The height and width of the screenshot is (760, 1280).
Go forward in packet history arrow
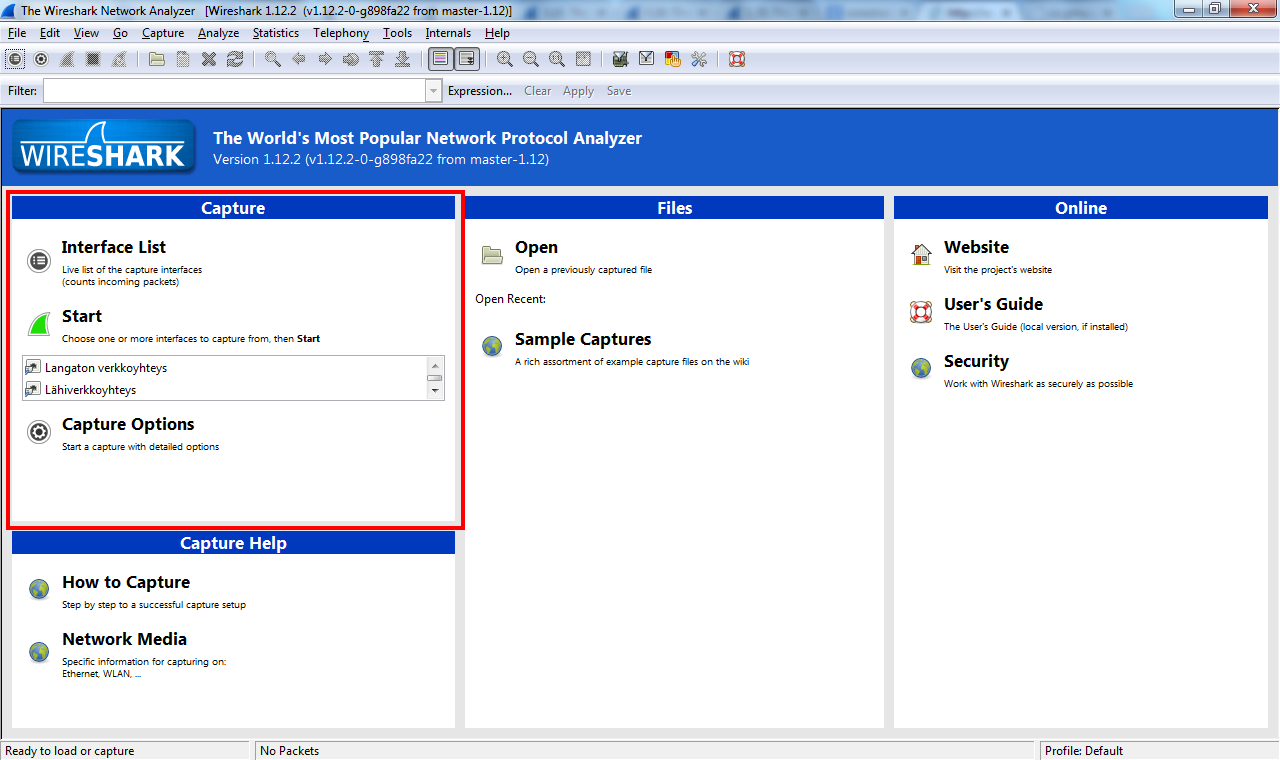pyautogui.click(x=325, y=59)
